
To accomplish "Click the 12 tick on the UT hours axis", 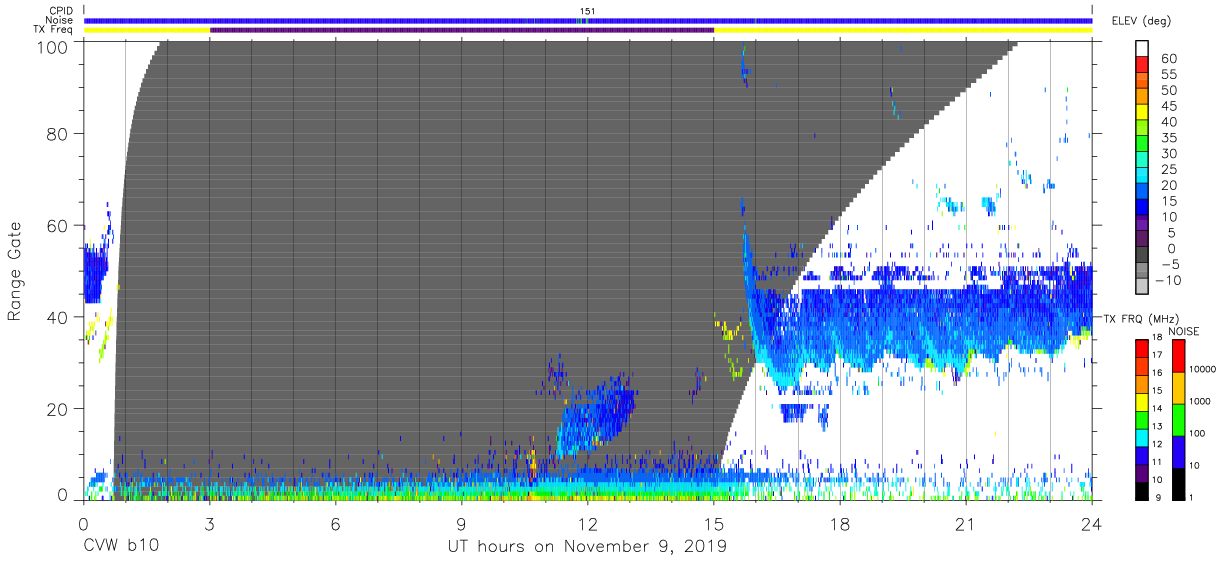I will click(588, 524).
